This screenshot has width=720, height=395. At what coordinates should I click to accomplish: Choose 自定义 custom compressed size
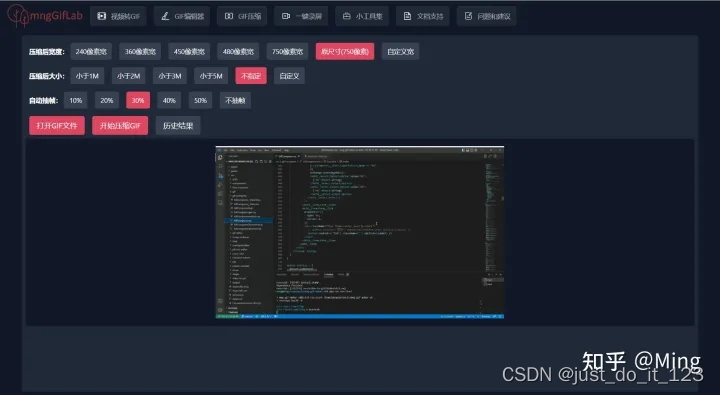tap(289, 76)
